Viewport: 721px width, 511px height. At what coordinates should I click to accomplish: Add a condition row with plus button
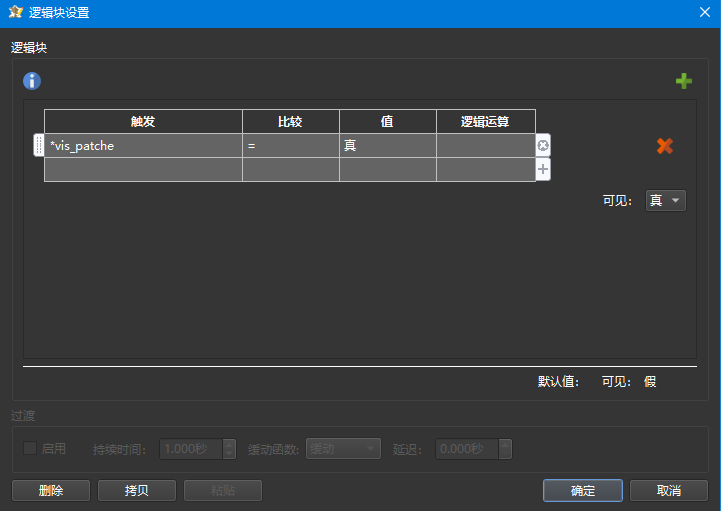(543, 169)
